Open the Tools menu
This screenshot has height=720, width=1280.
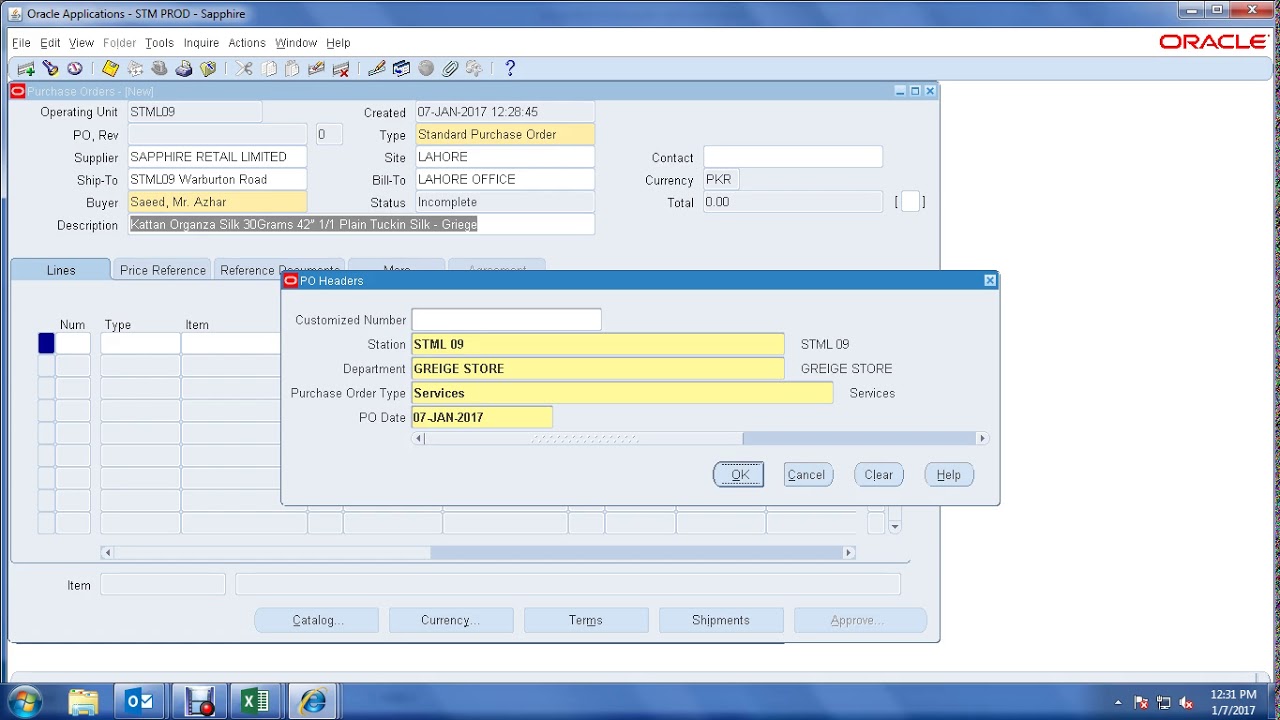(159, 43)
